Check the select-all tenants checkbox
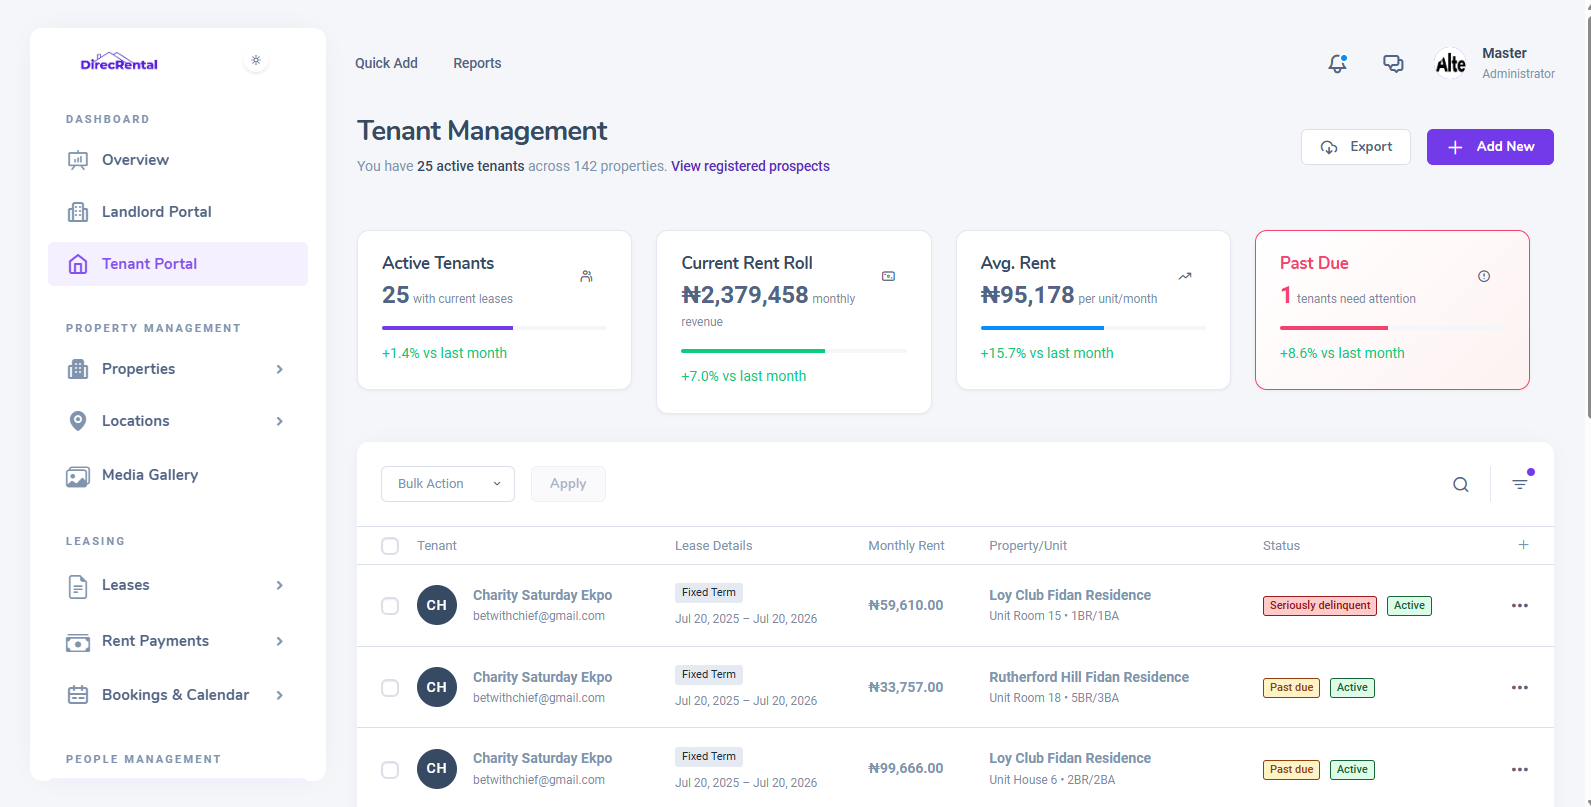This screenshot has height=807, width=1591. click(390, 546)
